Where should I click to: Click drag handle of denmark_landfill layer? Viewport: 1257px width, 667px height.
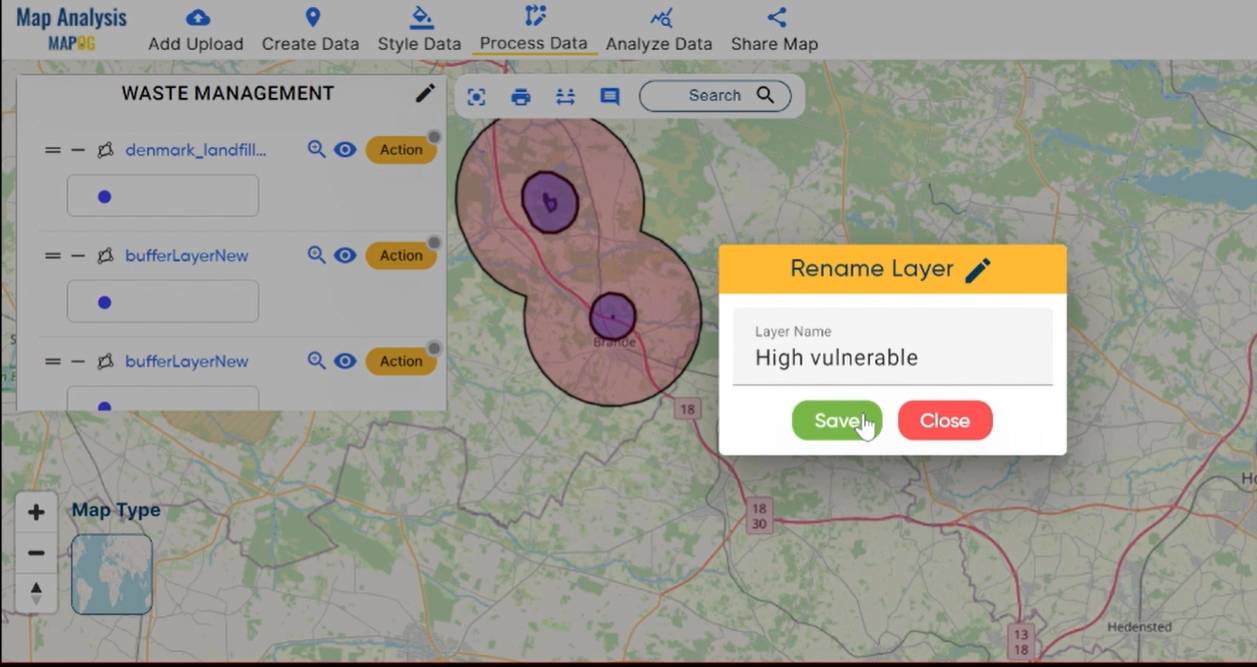pyautogui.click(x=53, y=150)
